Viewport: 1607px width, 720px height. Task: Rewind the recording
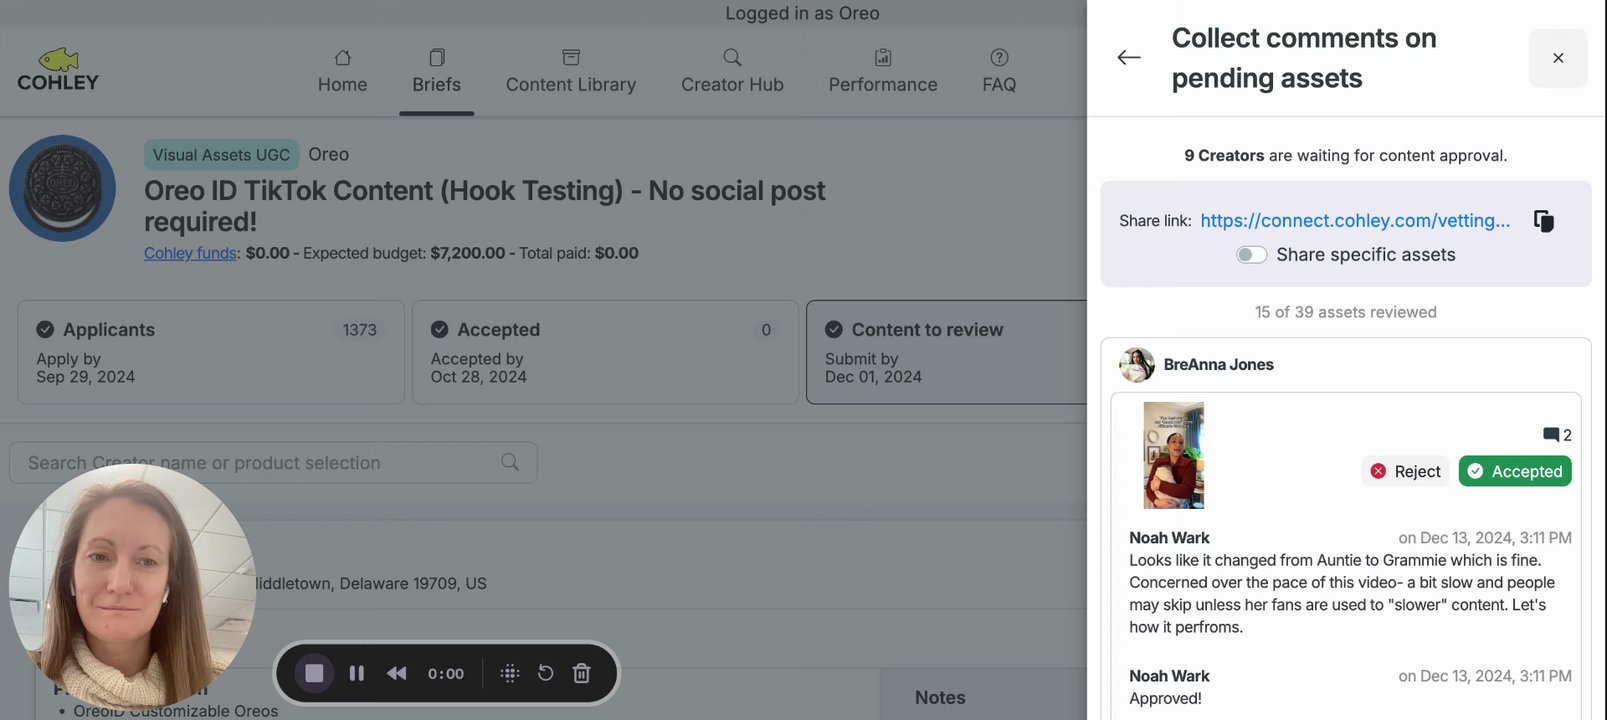(397, 673)
